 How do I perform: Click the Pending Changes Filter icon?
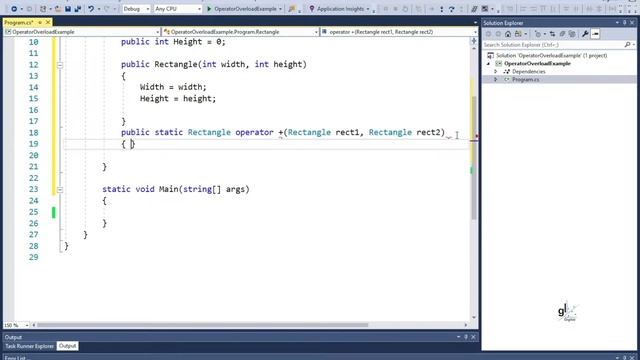(x=538, y=34)
